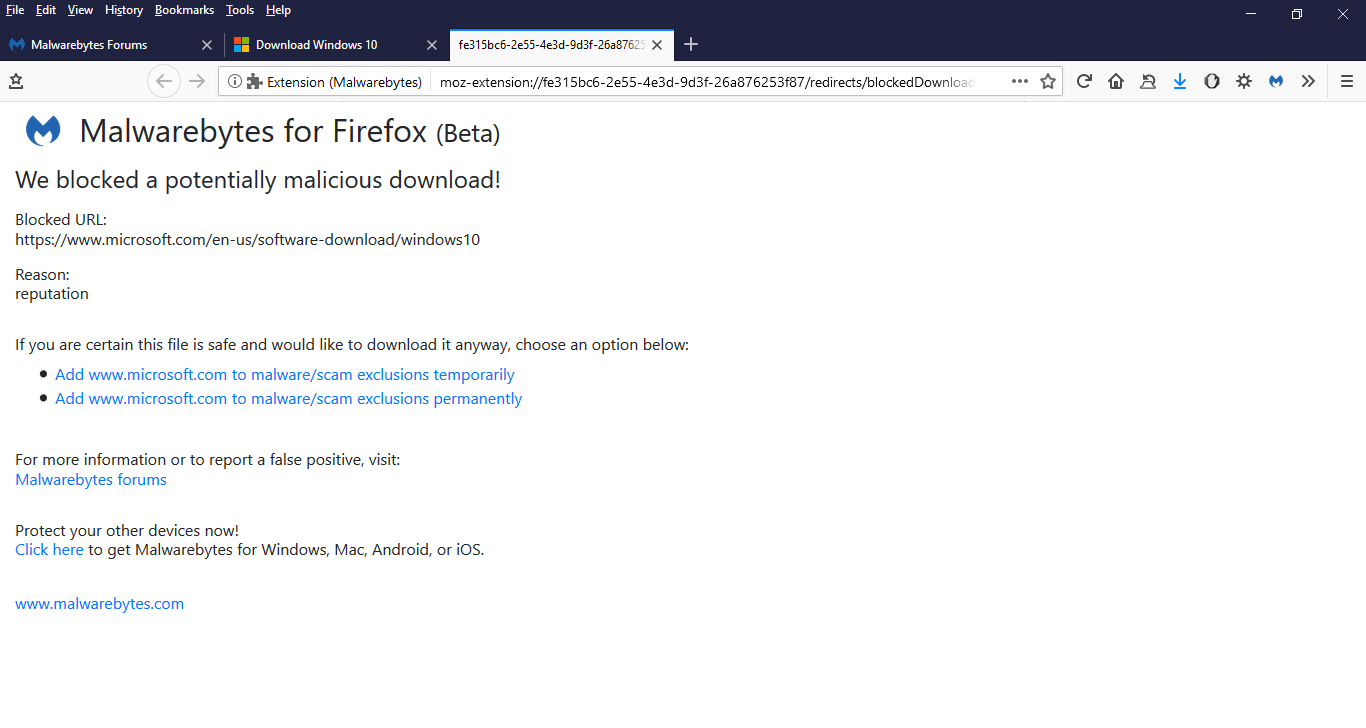Viewport: 1366px width, 728px height.
Task: Open a new tab with the plus button
Action: point(691,44)
